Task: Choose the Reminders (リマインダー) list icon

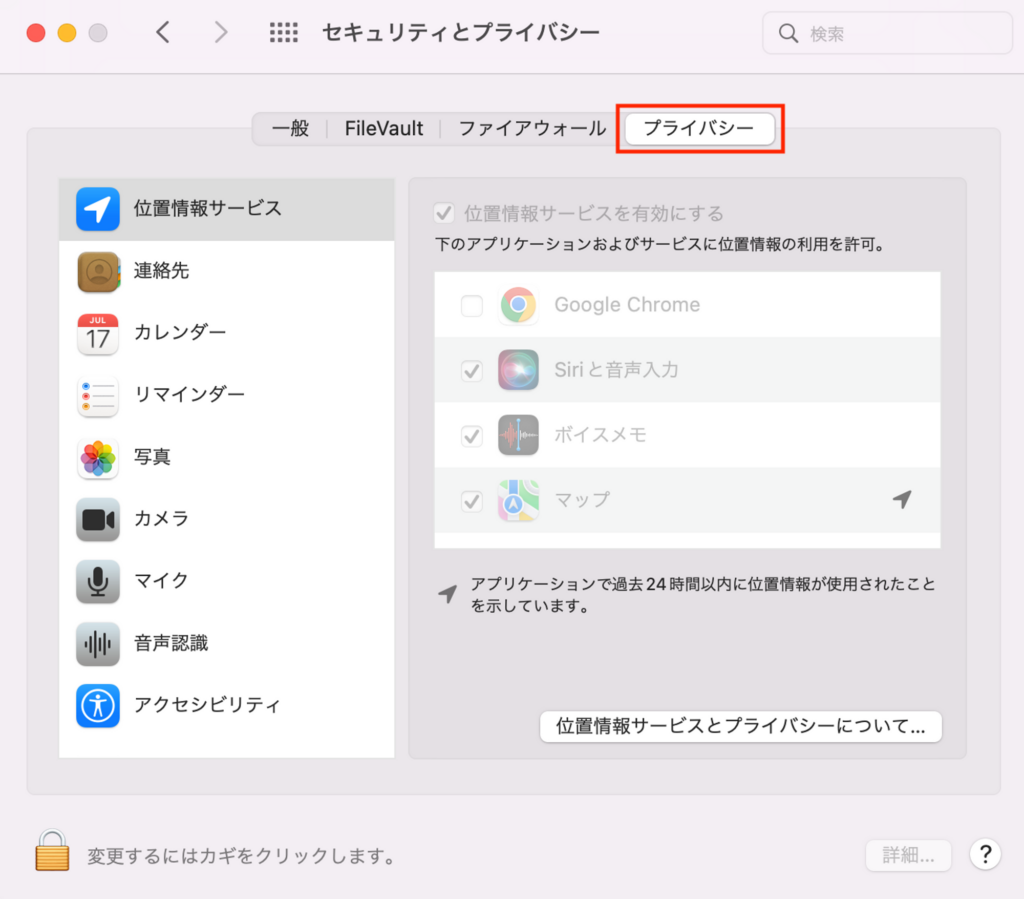Action: coord(97,396)
